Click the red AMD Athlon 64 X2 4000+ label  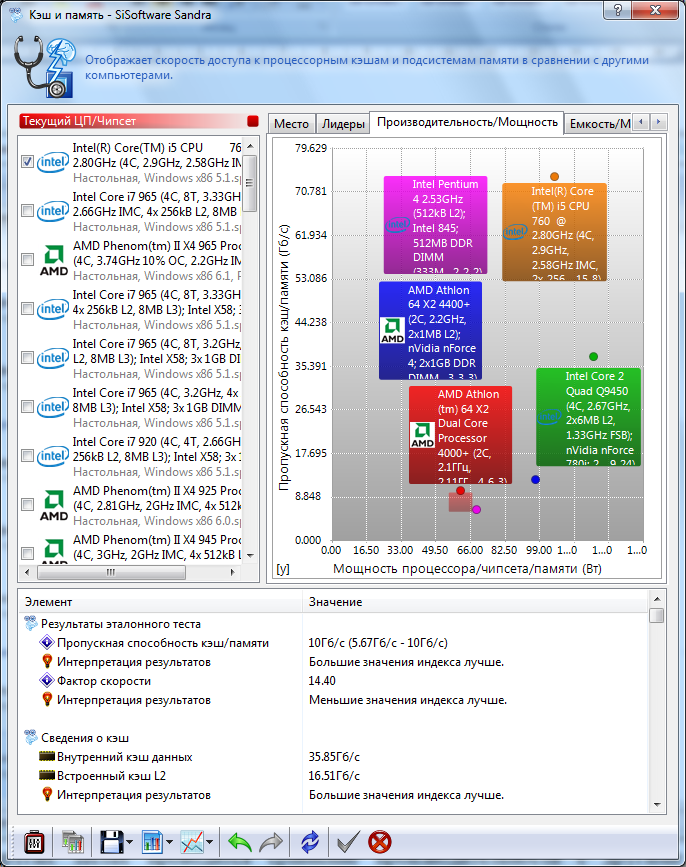click(460, 435)
